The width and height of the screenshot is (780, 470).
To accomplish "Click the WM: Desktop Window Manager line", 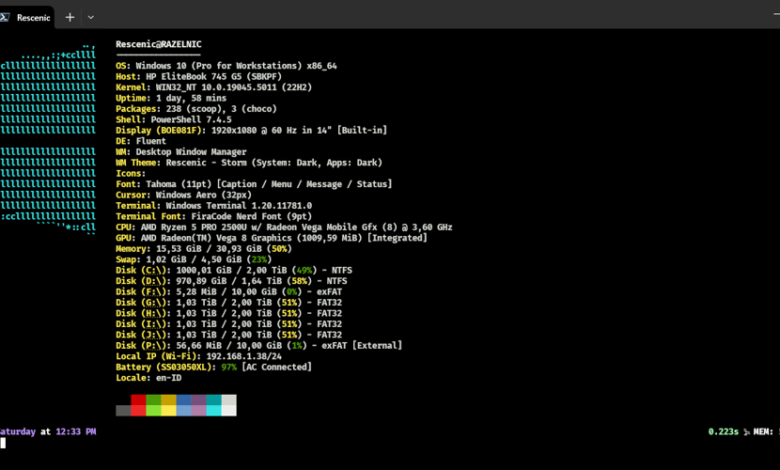I will (x=181, y=152).
